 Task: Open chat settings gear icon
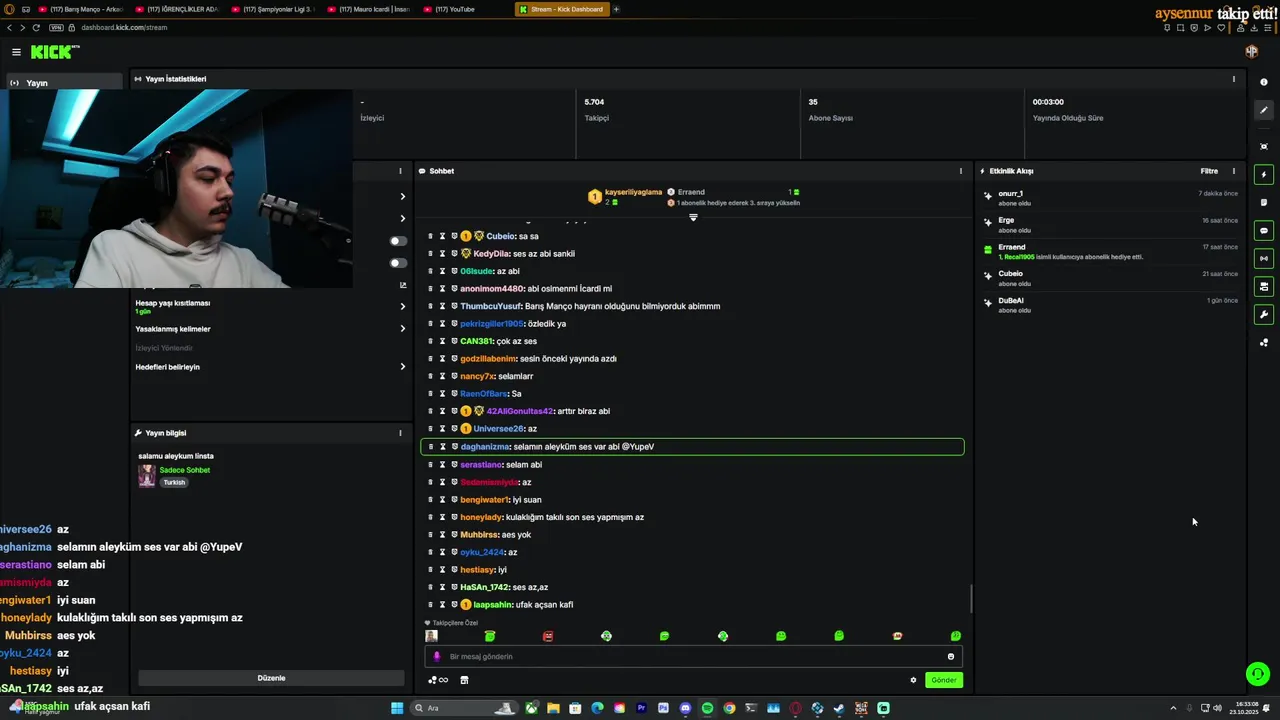[x=913, y=680]
